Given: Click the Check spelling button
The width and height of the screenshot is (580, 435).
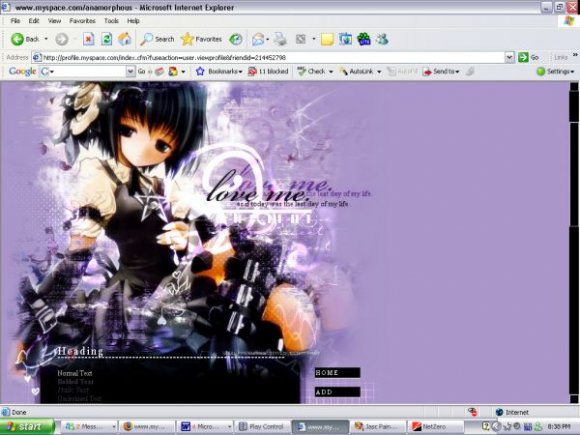Looking at the screenshot, I should point(311,71).
